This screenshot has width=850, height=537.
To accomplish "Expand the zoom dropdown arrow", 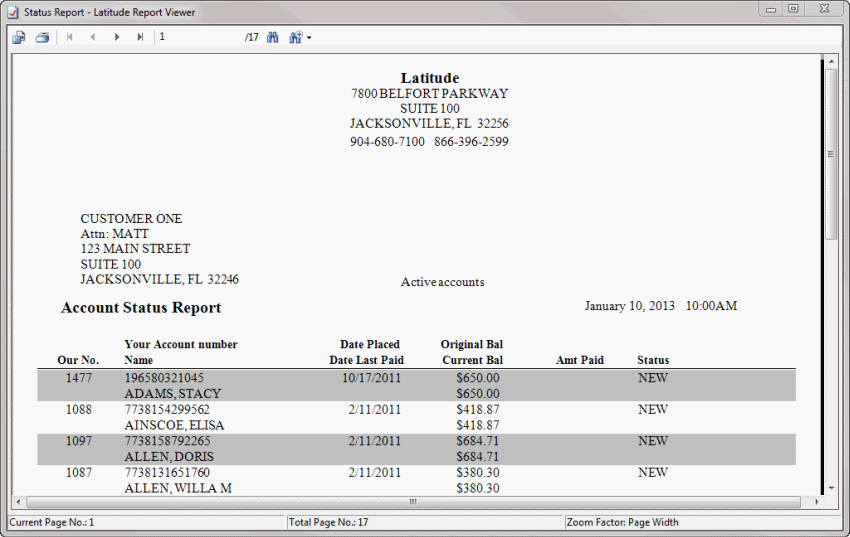I will click(x=309, y=38).
